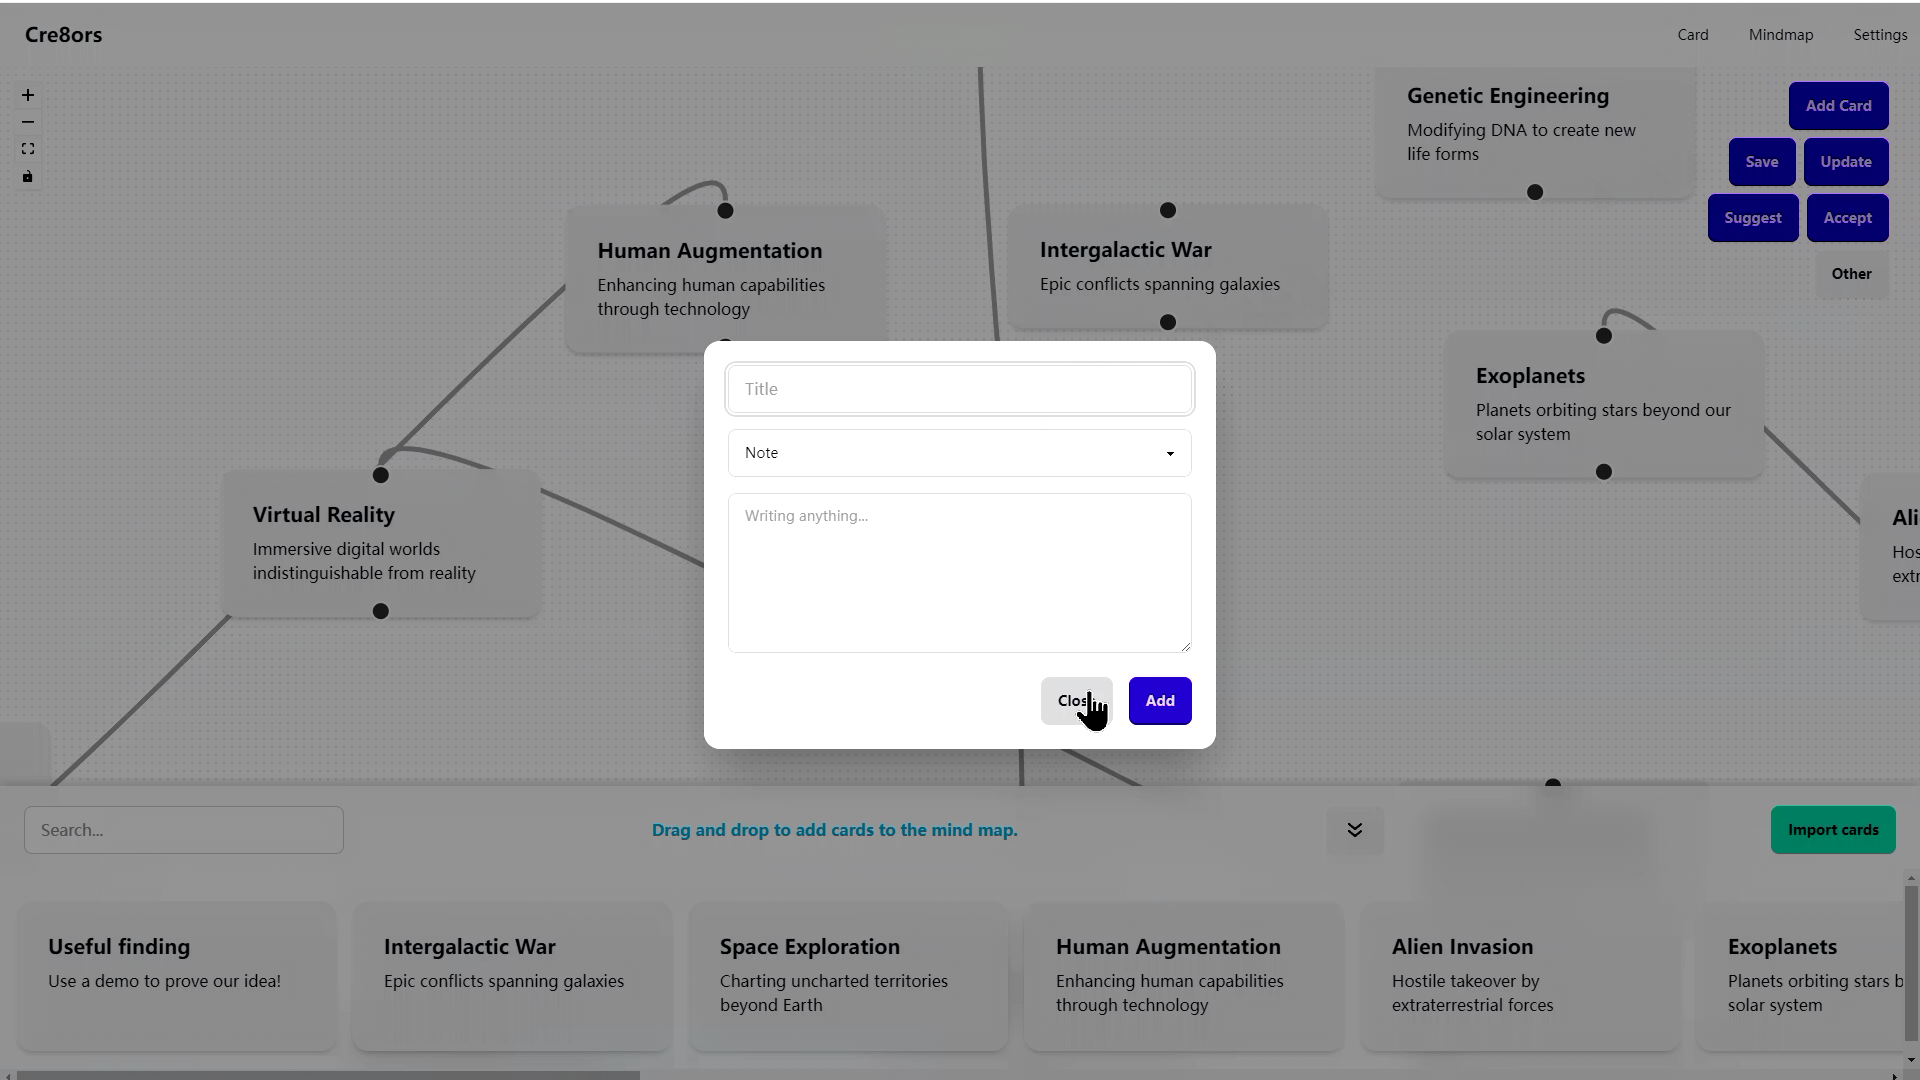Click the Writing anything text area
Screen dimensions: 1920x1080
coord(959,572)
